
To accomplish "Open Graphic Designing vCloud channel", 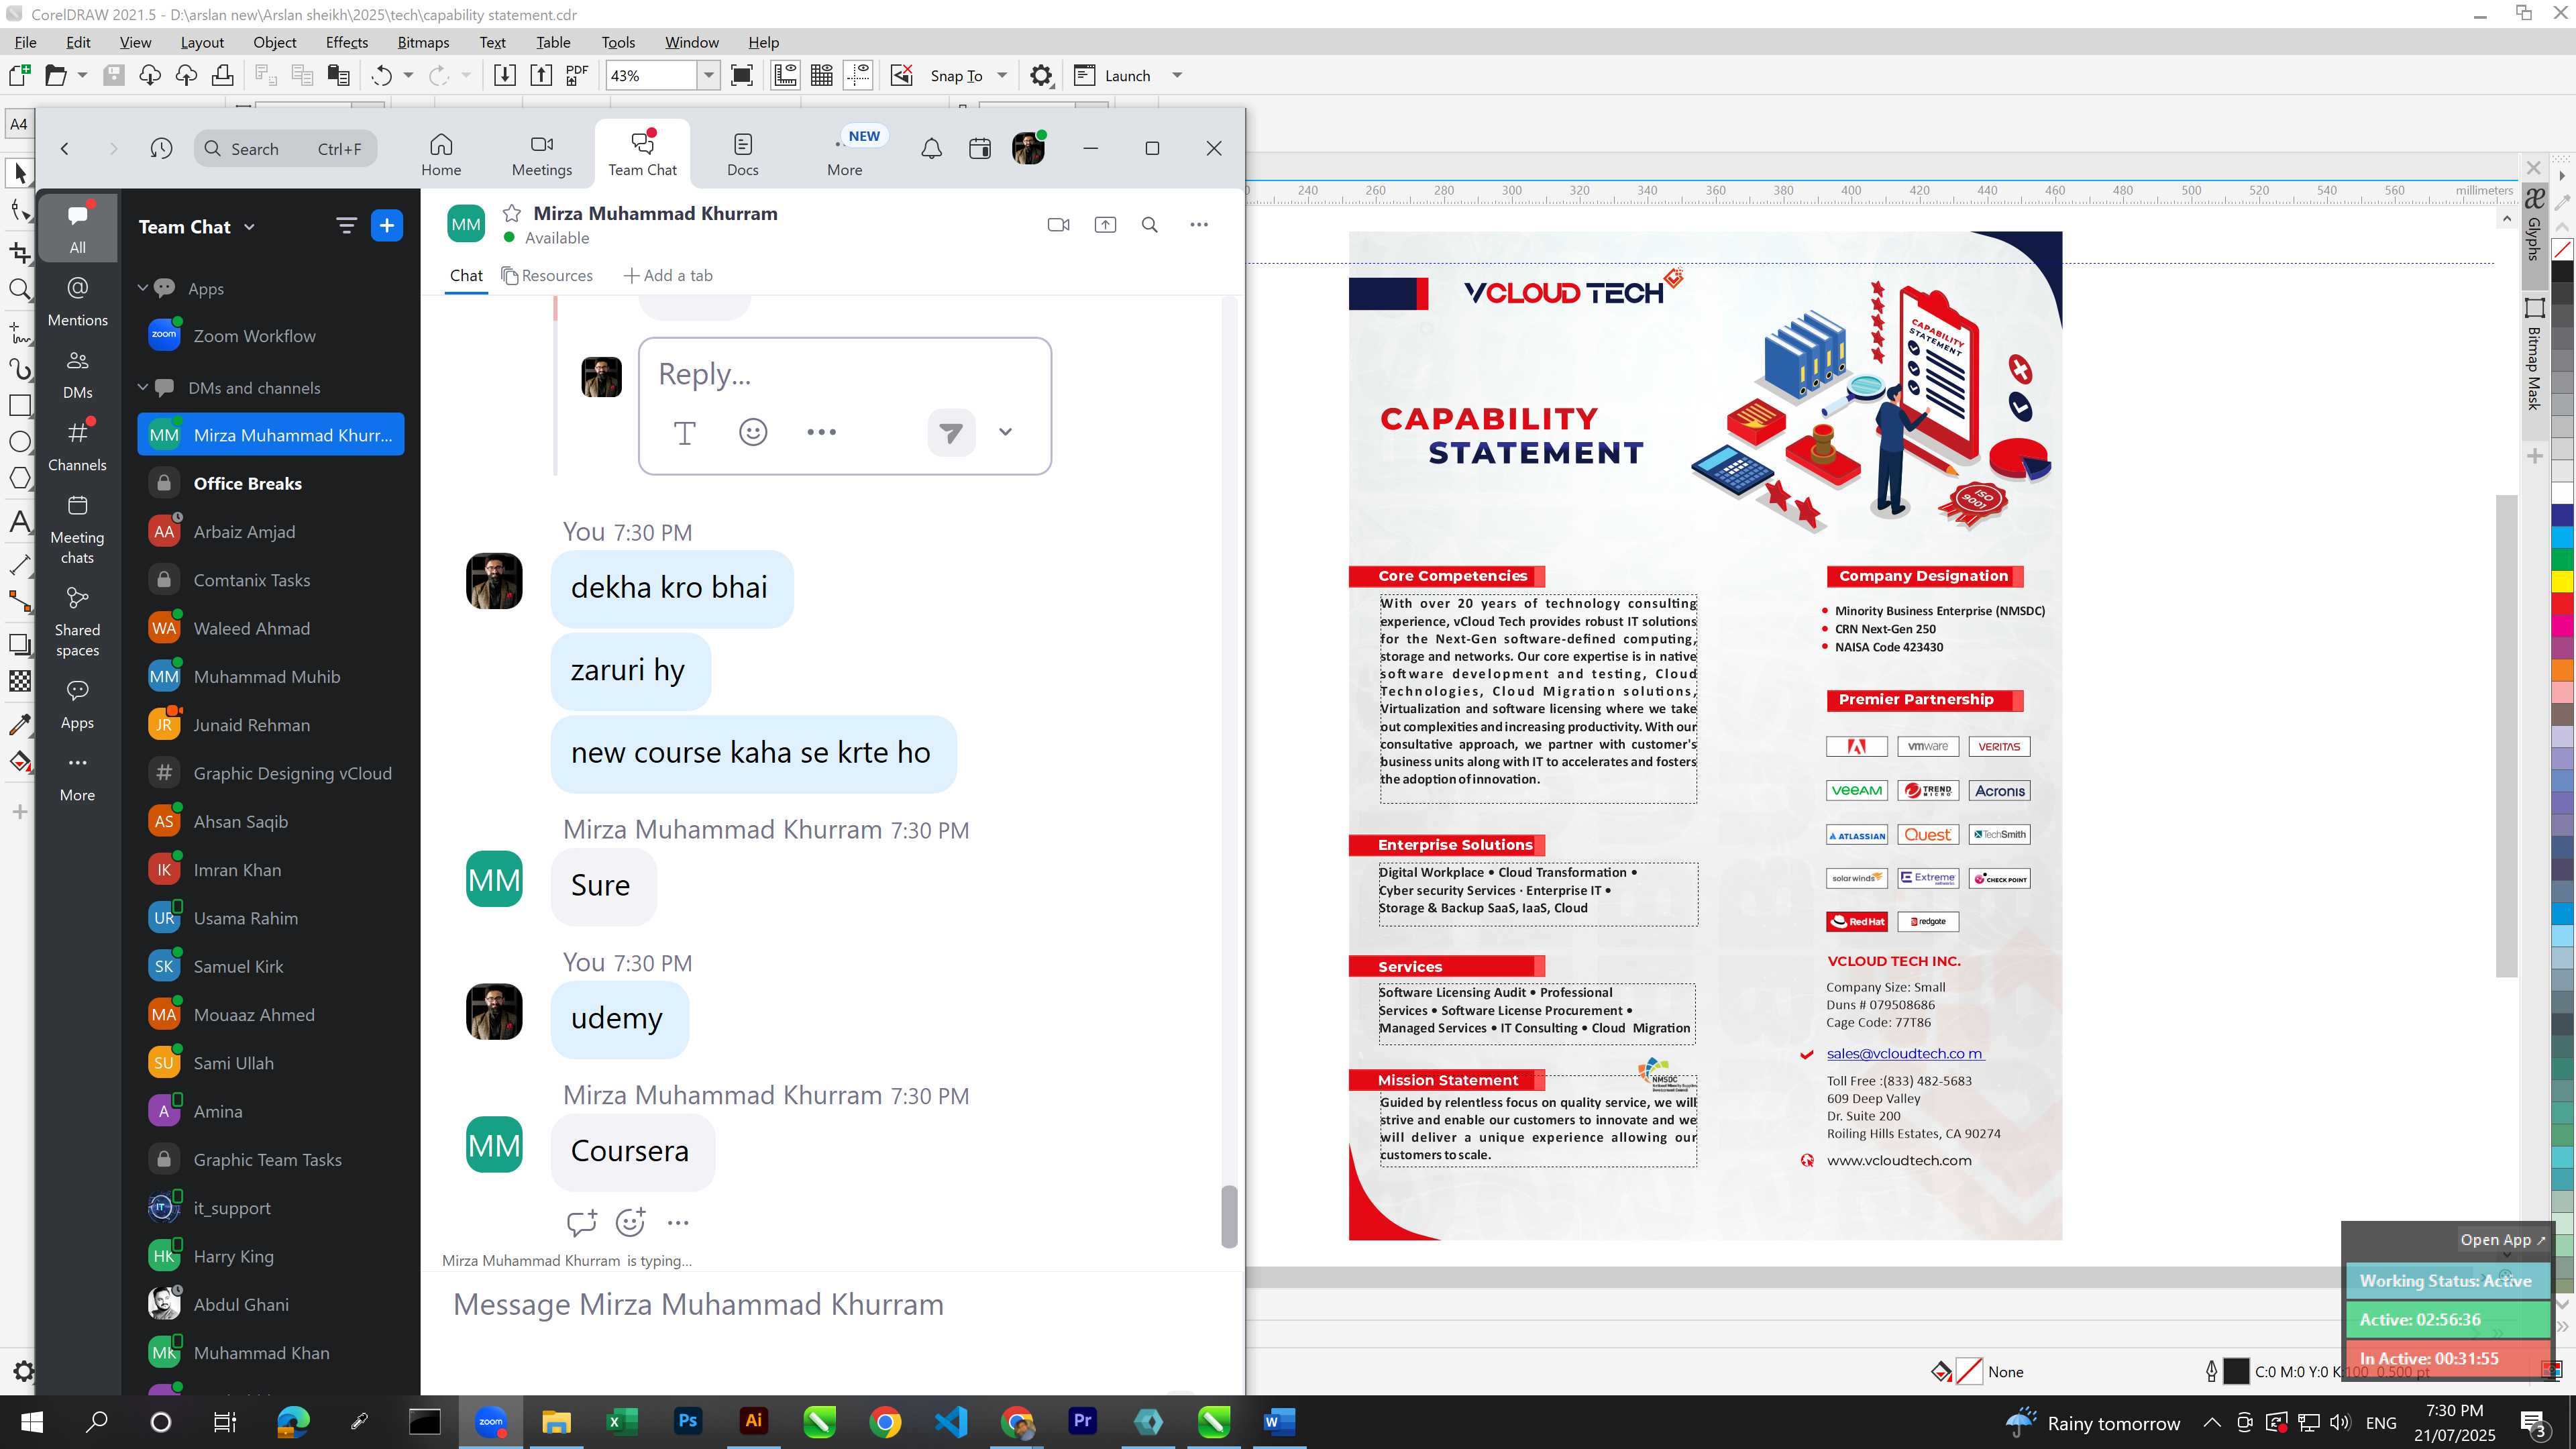I will coord(271,774).
